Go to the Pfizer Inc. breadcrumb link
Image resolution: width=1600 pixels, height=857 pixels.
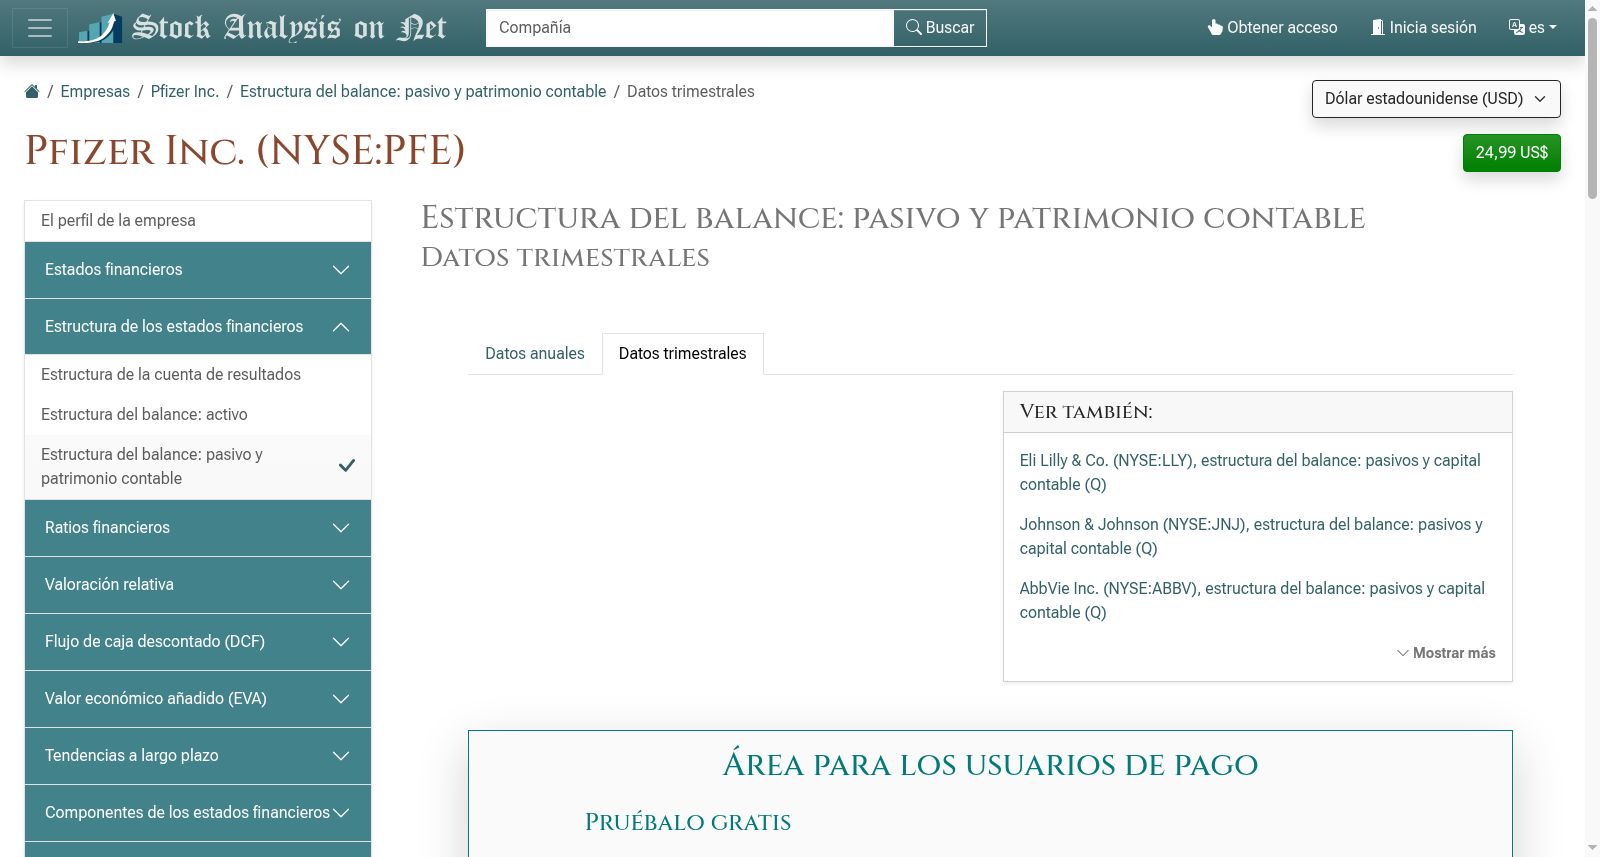point(185,91)
